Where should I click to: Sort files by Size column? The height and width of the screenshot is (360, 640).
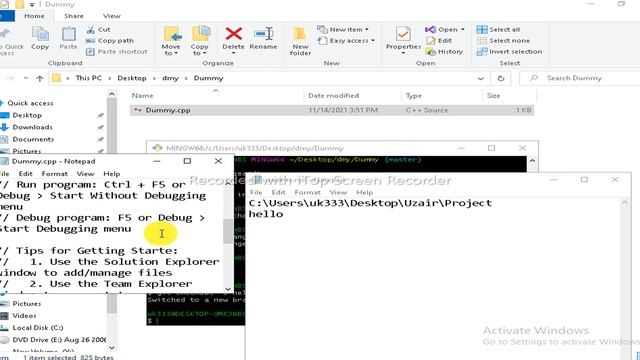[x=493, y=96]
